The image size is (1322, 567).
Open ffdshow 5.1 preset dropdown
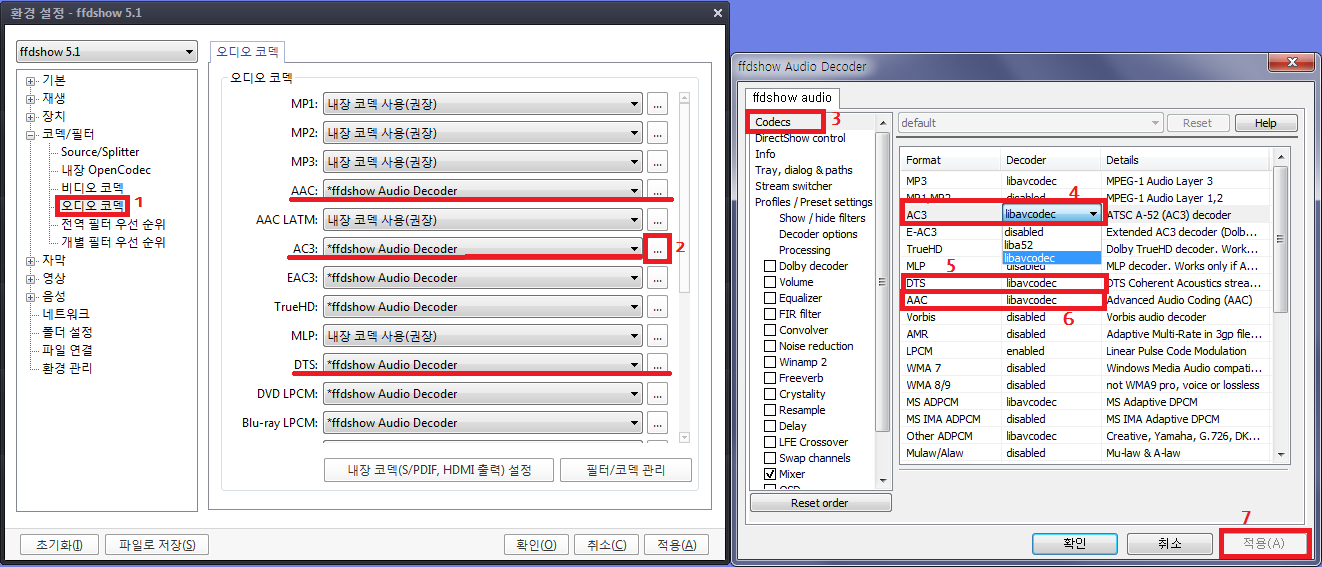pyautogui.click(x=106, y=51)
